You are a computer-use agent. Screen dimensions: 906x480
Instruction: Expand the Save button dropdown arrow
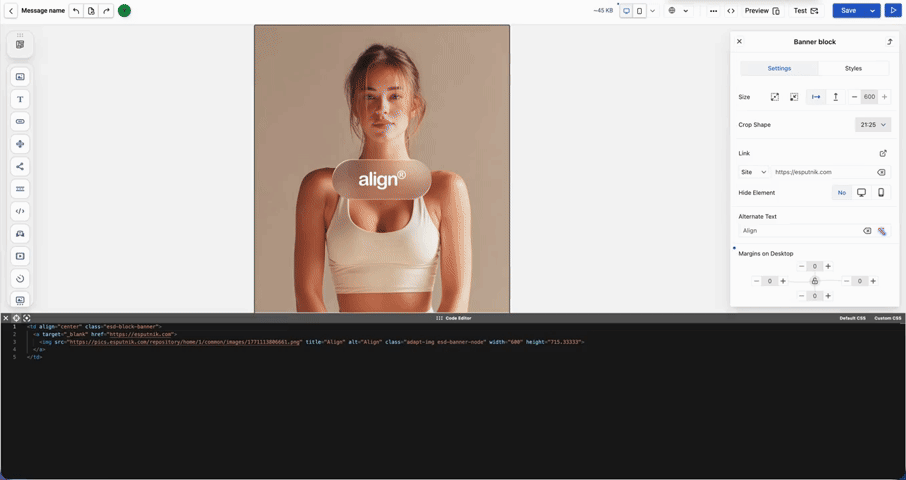[873, 11]
